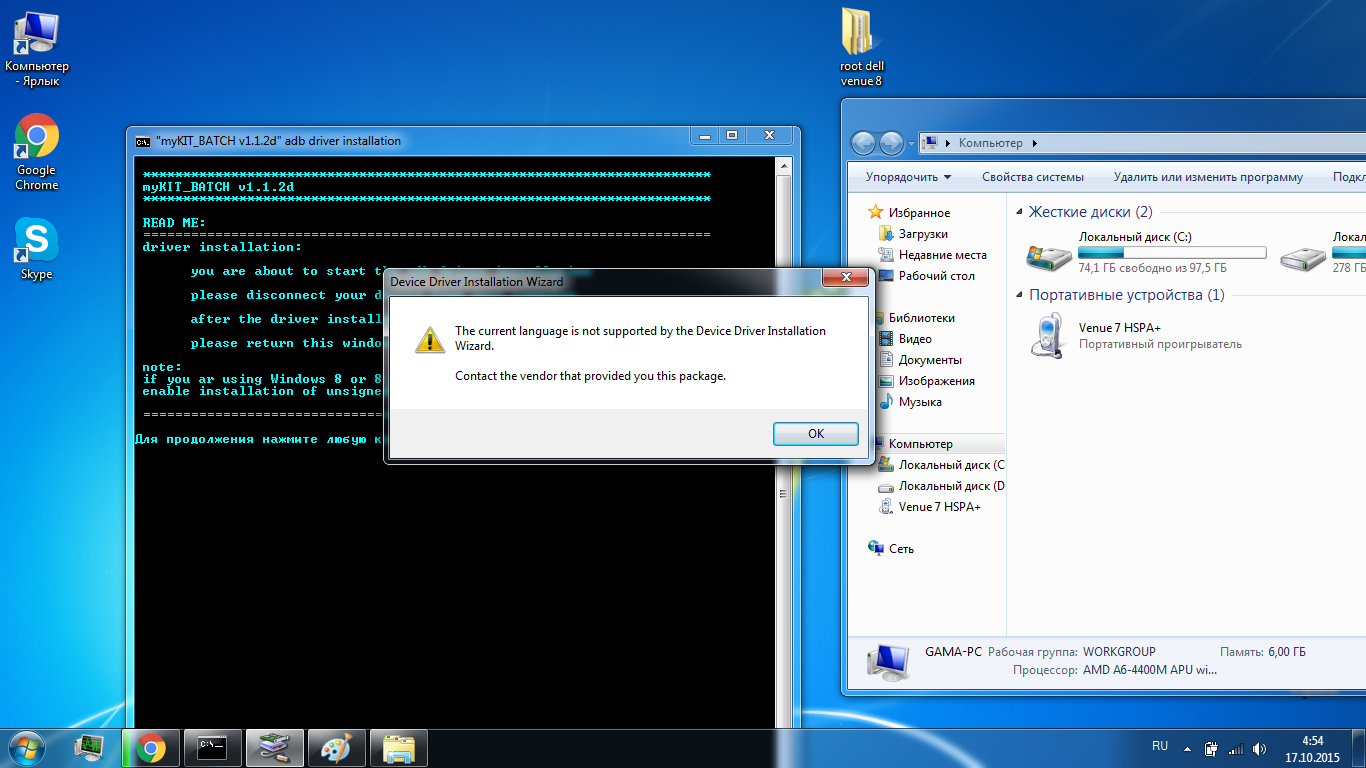1366x768 pixels.
Task: Click Свойства системы in the toolbar
Action: [1032, 177]
